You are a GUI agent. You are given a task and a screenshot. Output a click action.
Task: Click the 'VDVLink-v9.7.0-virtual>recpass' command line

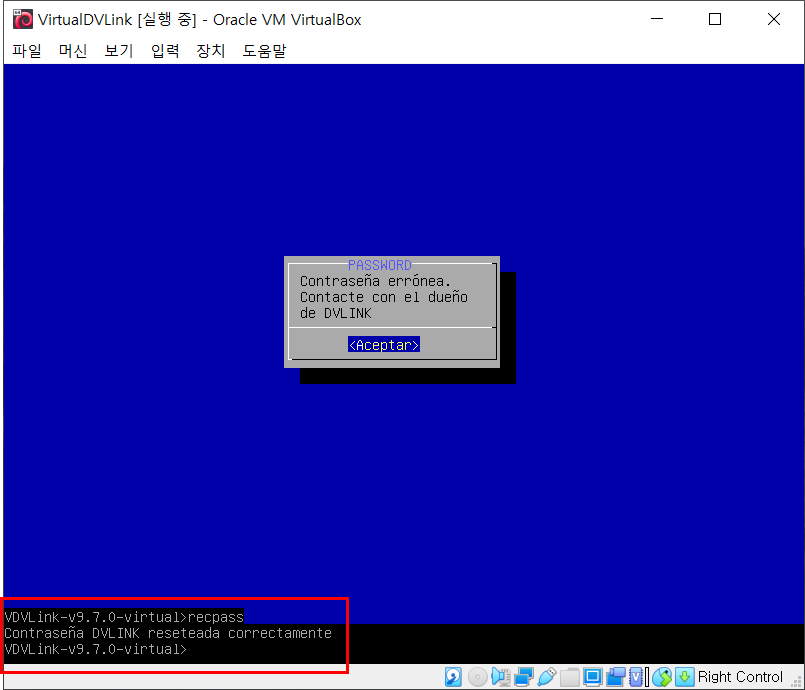(x=124, y=617)
